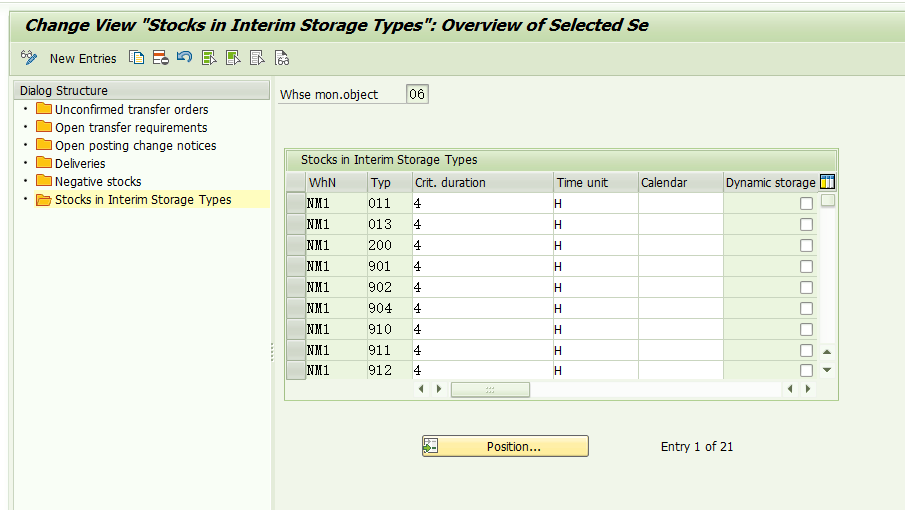Click table select-all corner cell
Viewport: 905px width, 510px height.
(x=296, y=182)
